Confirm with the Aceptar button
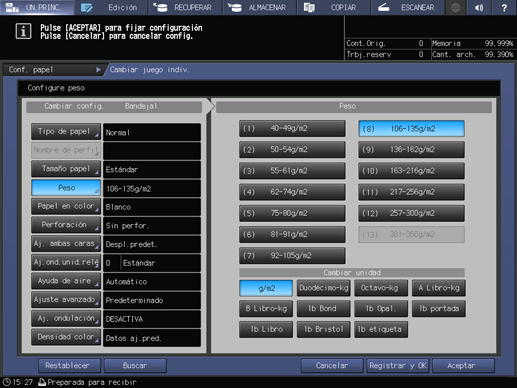The image size is (517, 388). [463, 366]
